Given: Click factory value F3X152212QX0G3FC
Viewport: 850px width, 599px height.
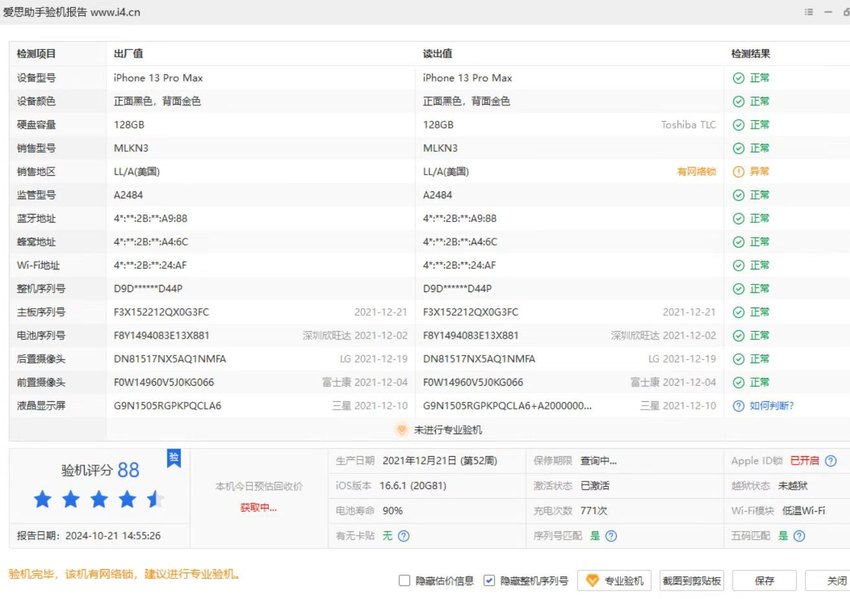Looking at the screenshot, I should point(162,312).
